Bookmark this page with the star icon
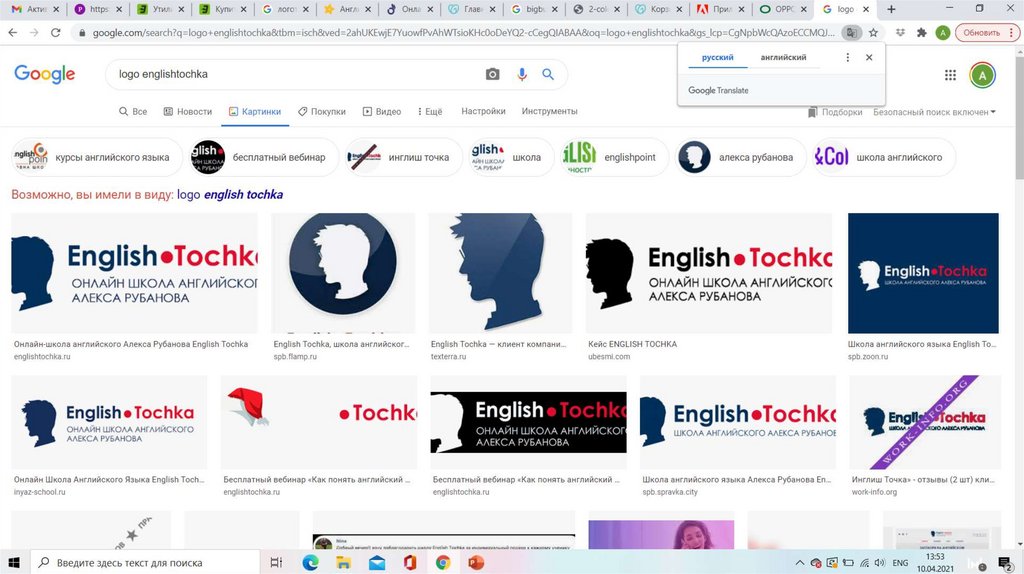This screenshot has height=574, width=1024. pos(873,32)
